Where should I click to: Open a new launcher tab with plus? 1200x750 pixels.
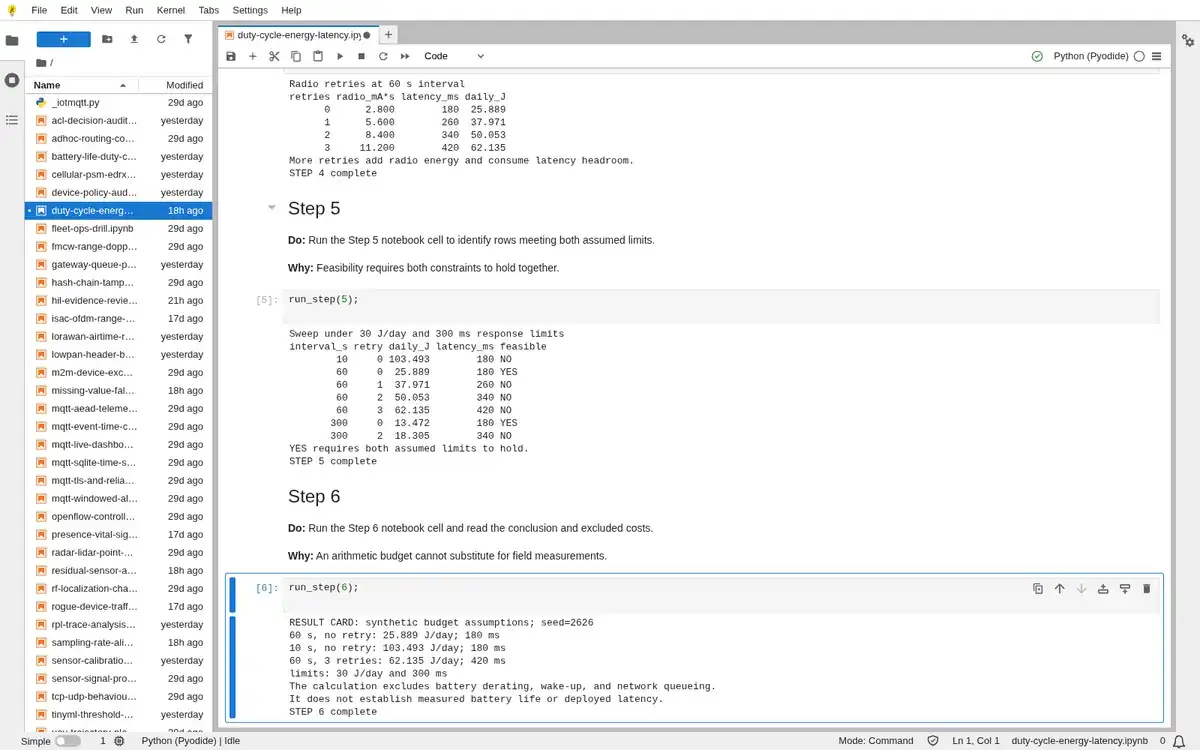tap(389, 34)
